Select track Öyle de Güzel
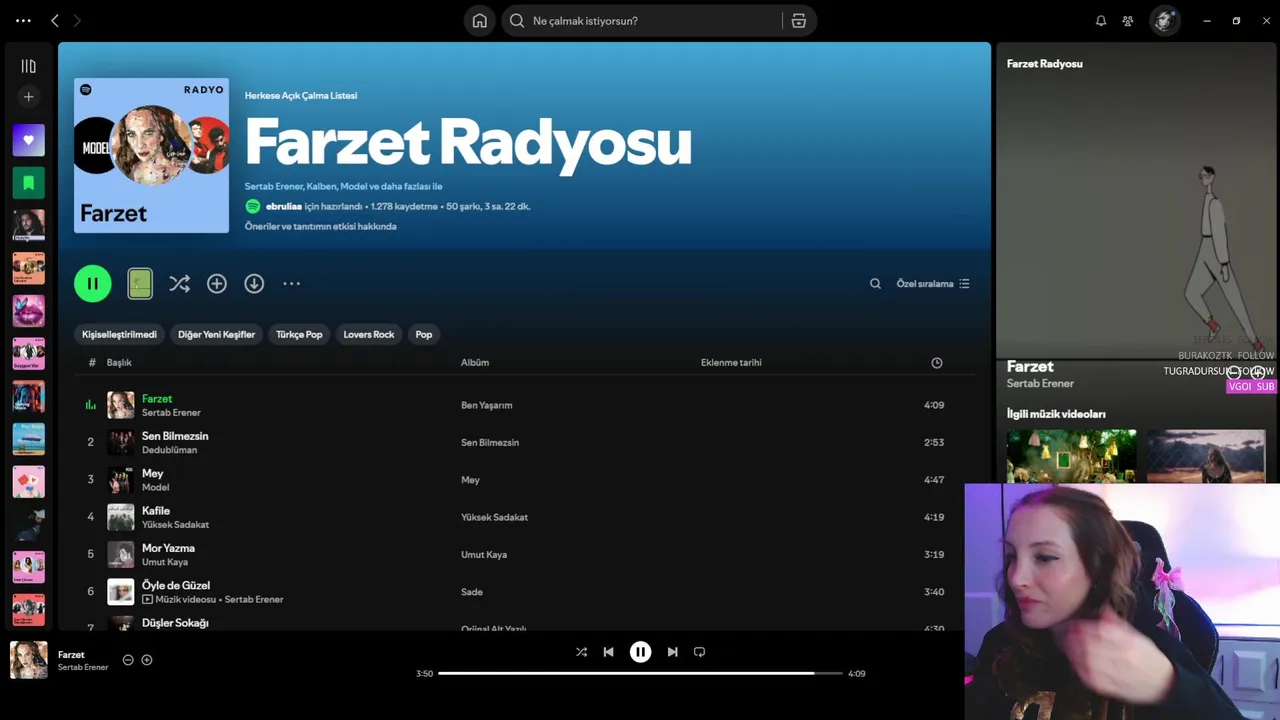 (x=176, y=585)
